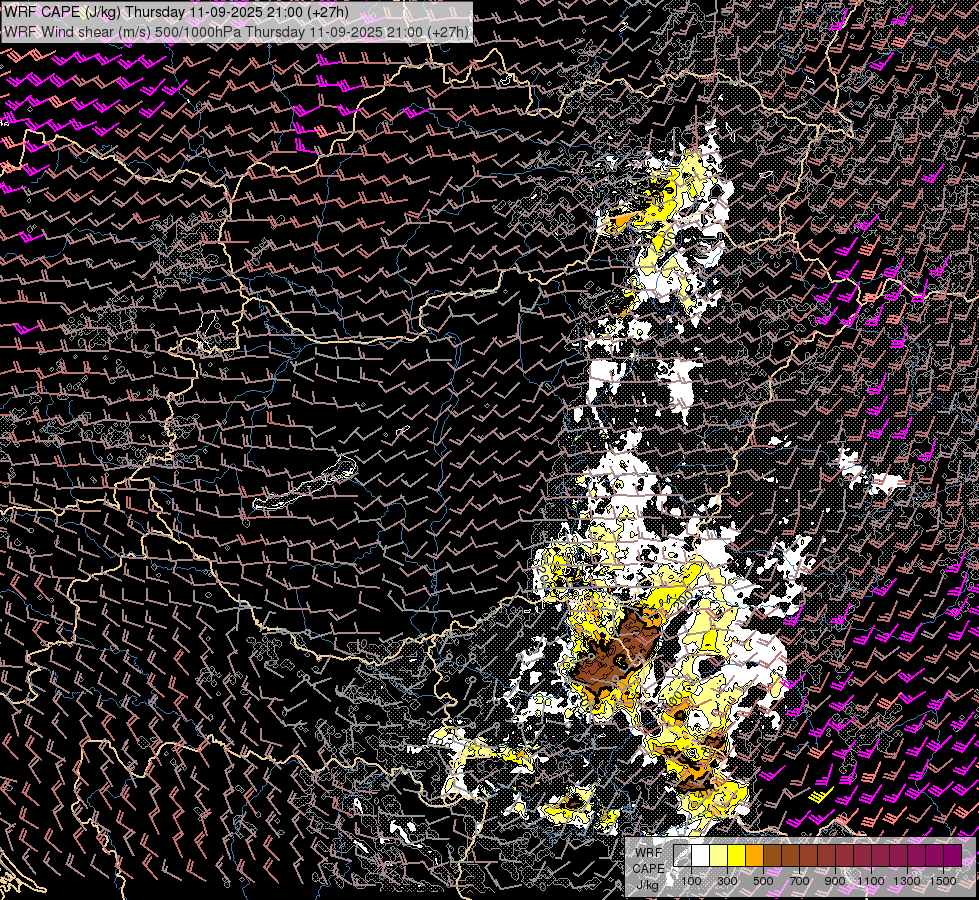Click the 100 legend value label

[x=691, y=881]
